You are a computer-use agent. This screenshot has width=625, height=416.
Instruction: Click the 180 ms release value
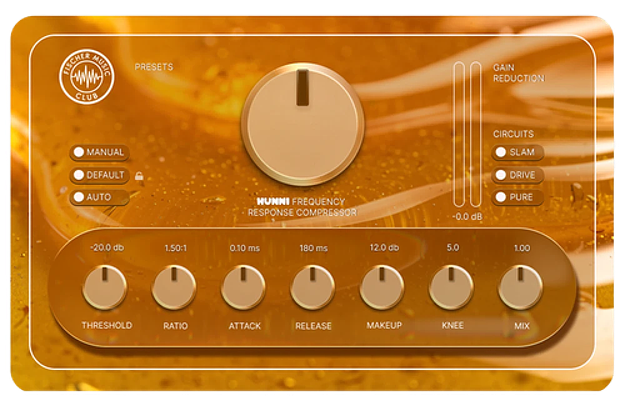314,248
